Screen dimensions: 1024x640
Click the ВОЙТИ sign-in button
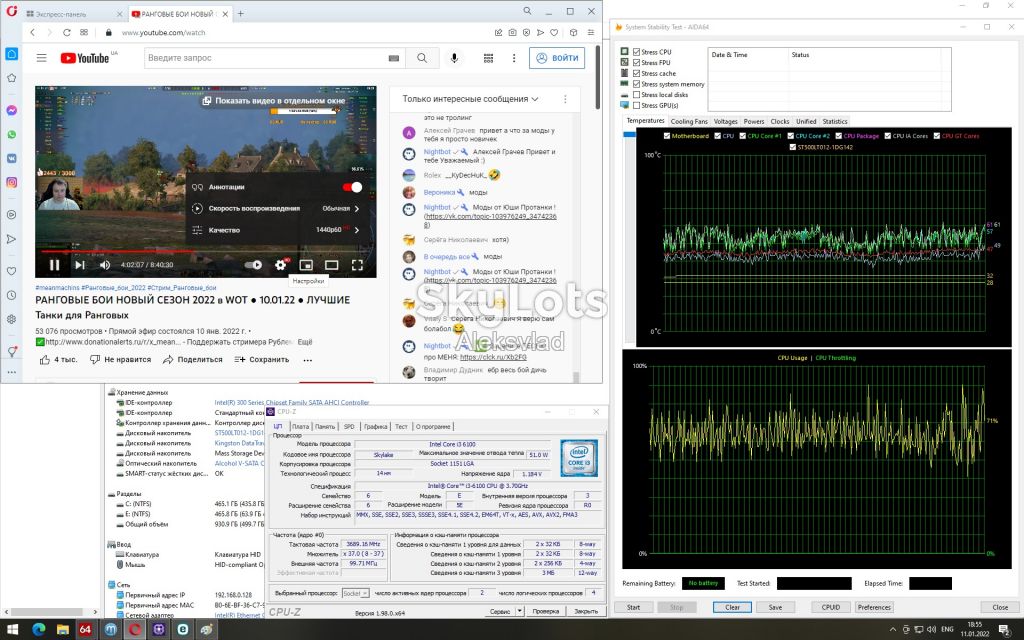point(557,58)
